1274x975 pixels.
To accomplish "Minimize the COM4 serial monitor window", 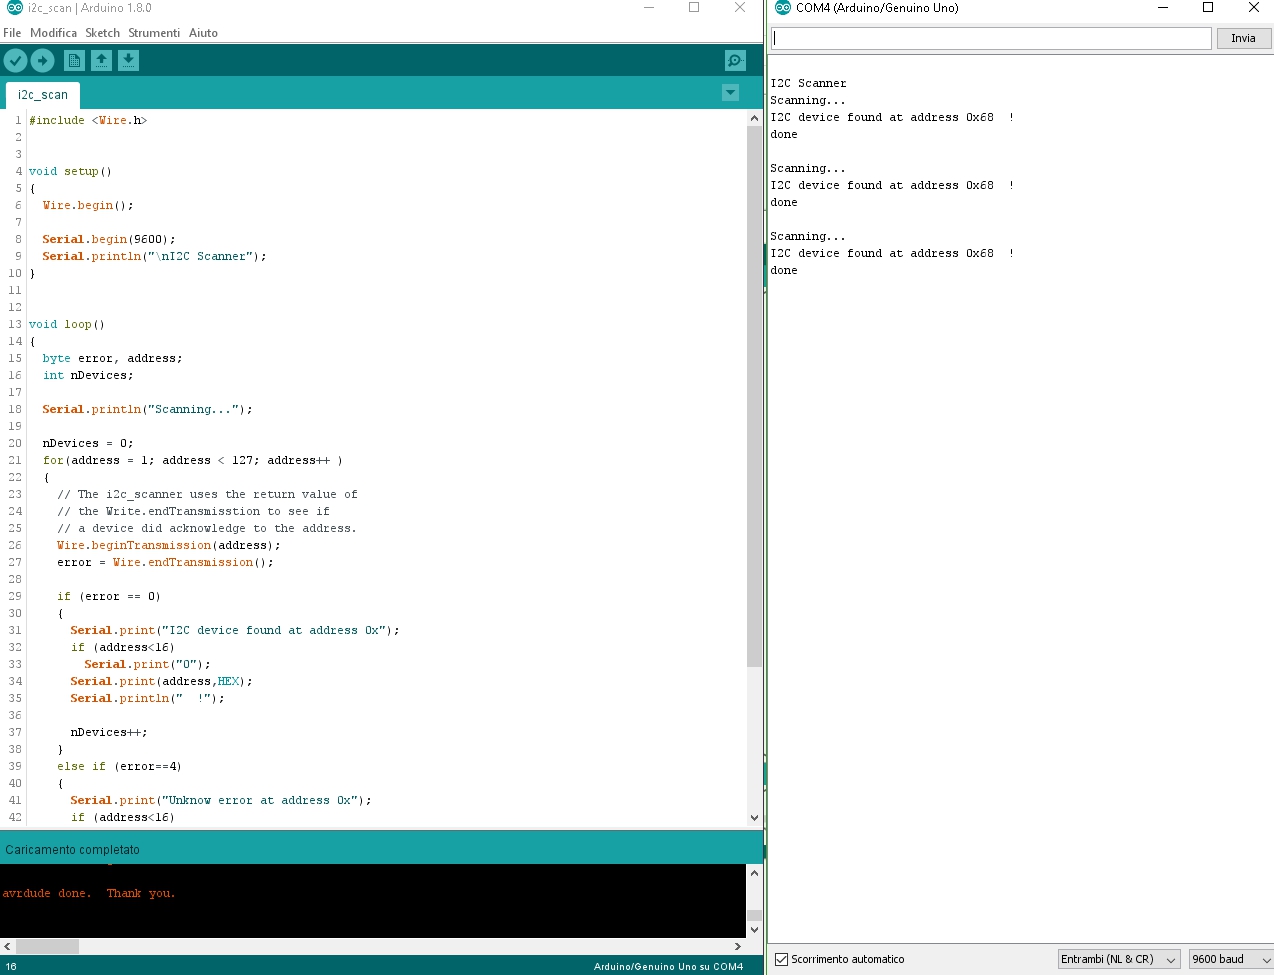I will point(1163,8).
